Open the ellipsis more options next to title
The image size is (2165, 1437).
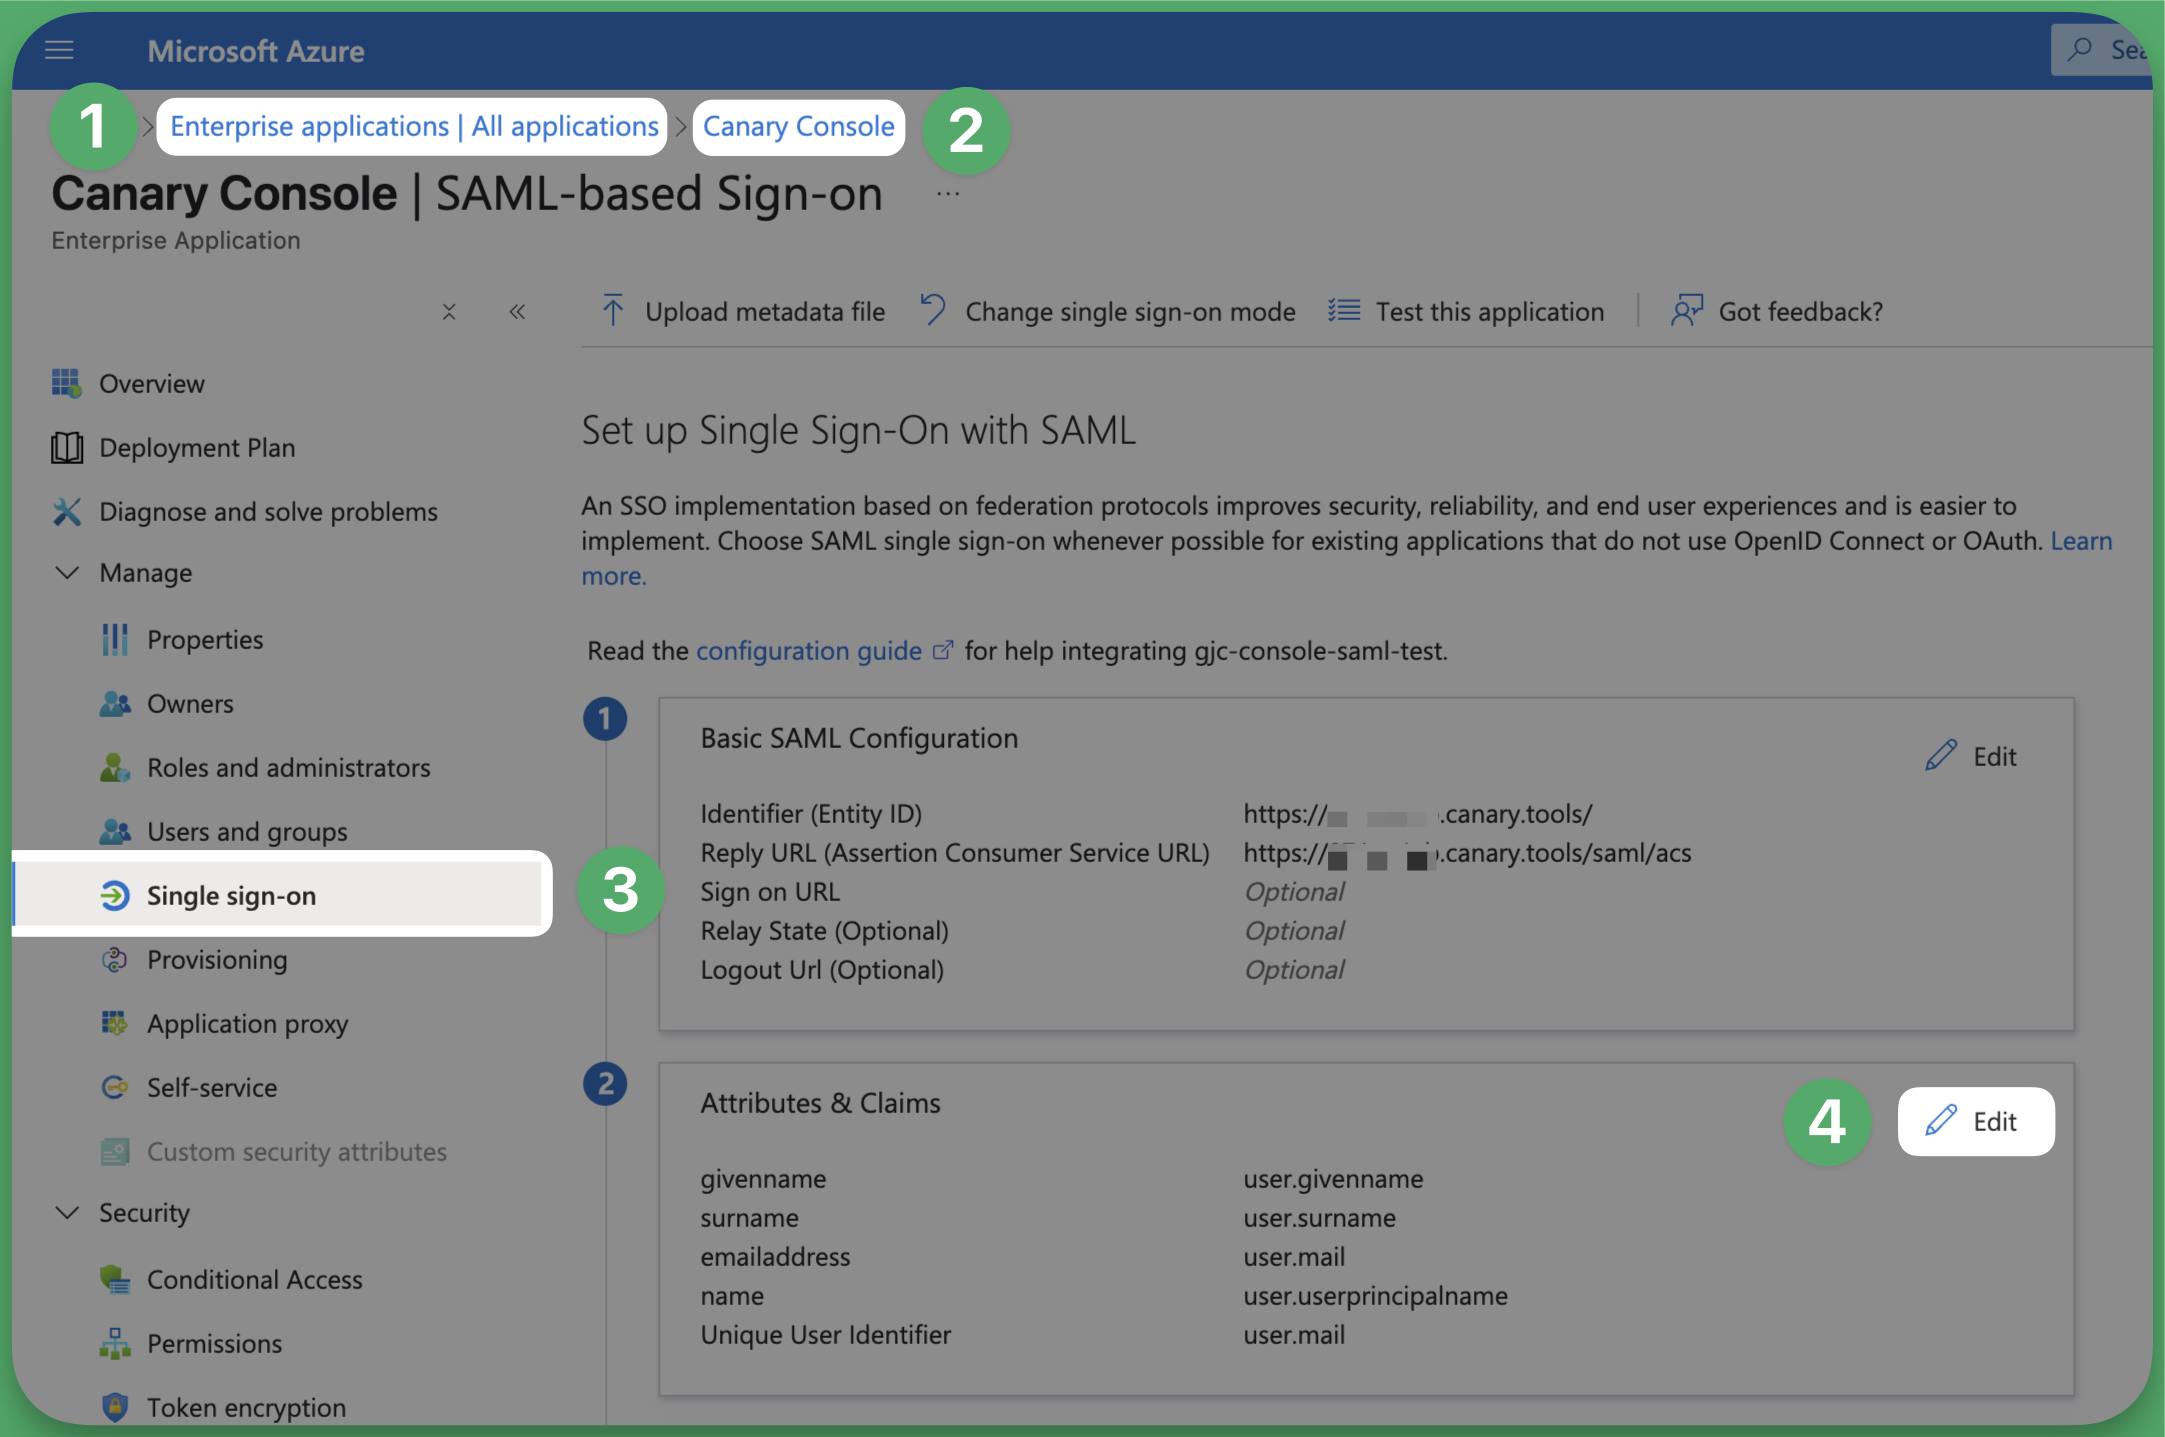948,194
